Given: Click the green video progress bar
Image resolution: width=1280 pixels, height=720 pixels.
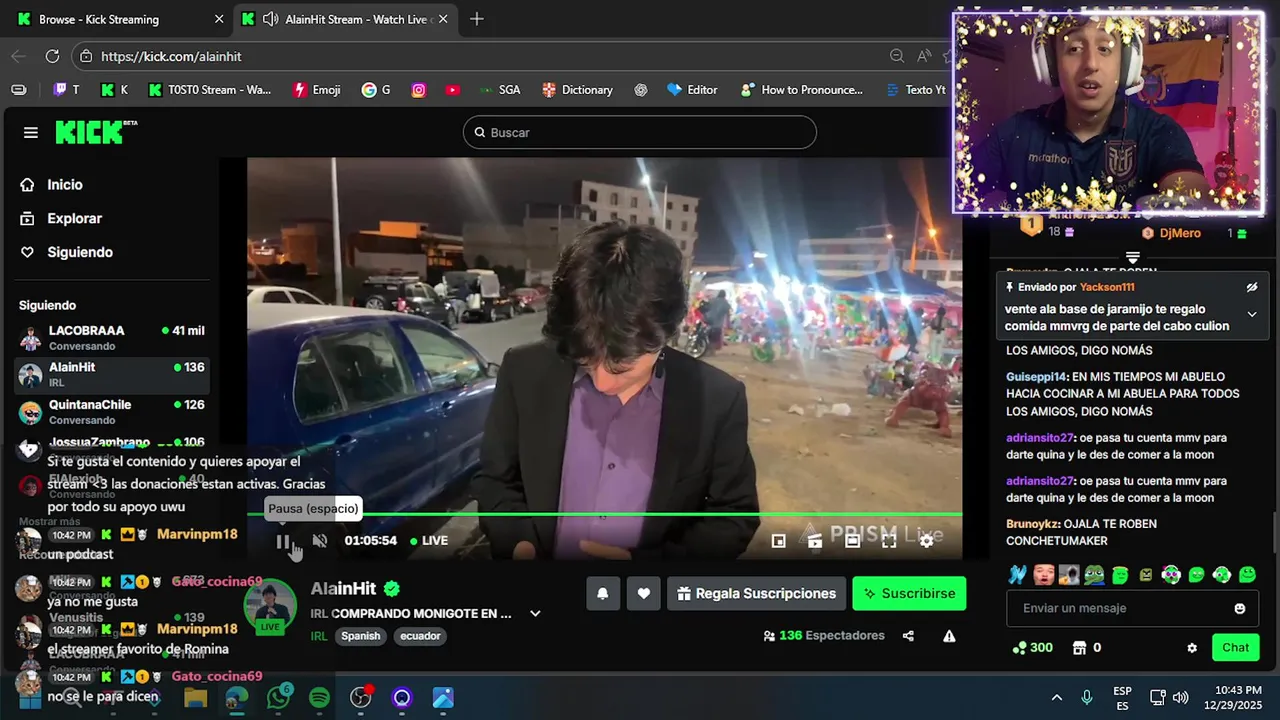Looking at the screenshot, I should (604, 514).
